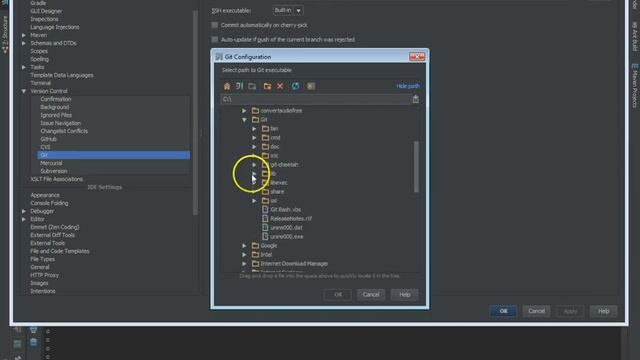Click the settings tree scrollbar

tap(196, 112)
